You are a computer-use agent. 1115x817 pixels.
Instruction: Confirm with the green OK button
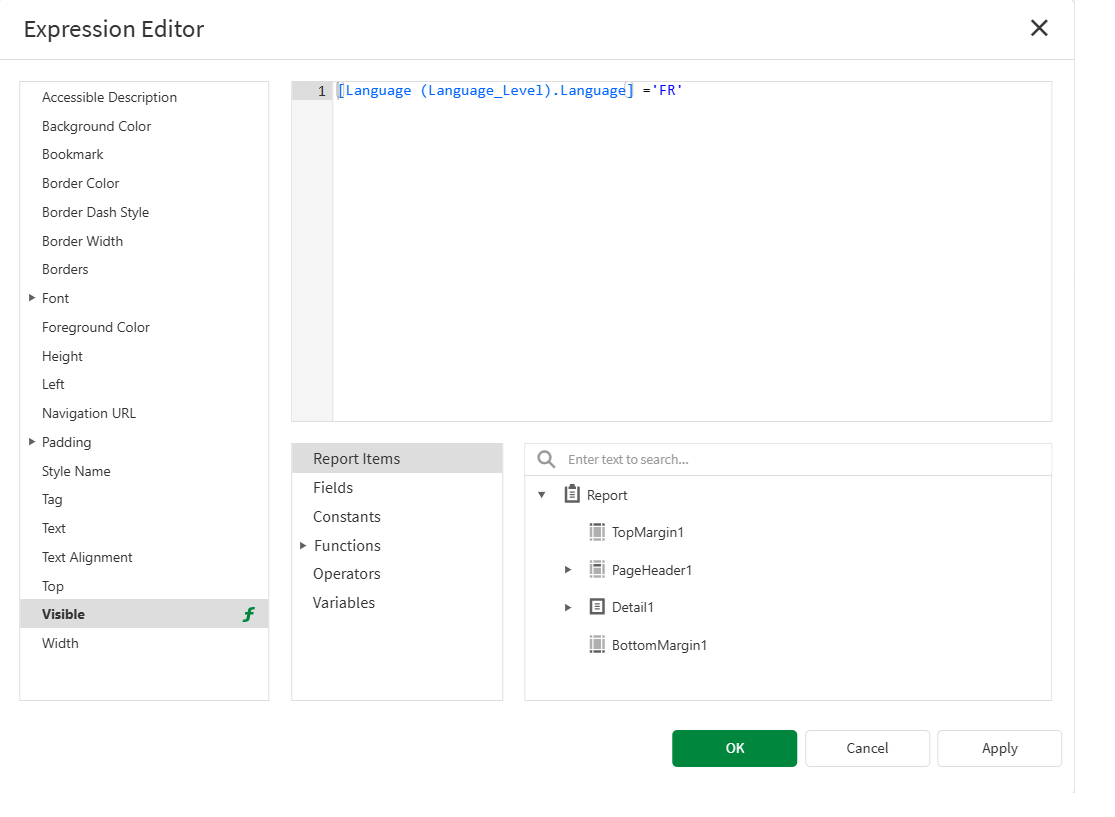click(x=735, y=748)
